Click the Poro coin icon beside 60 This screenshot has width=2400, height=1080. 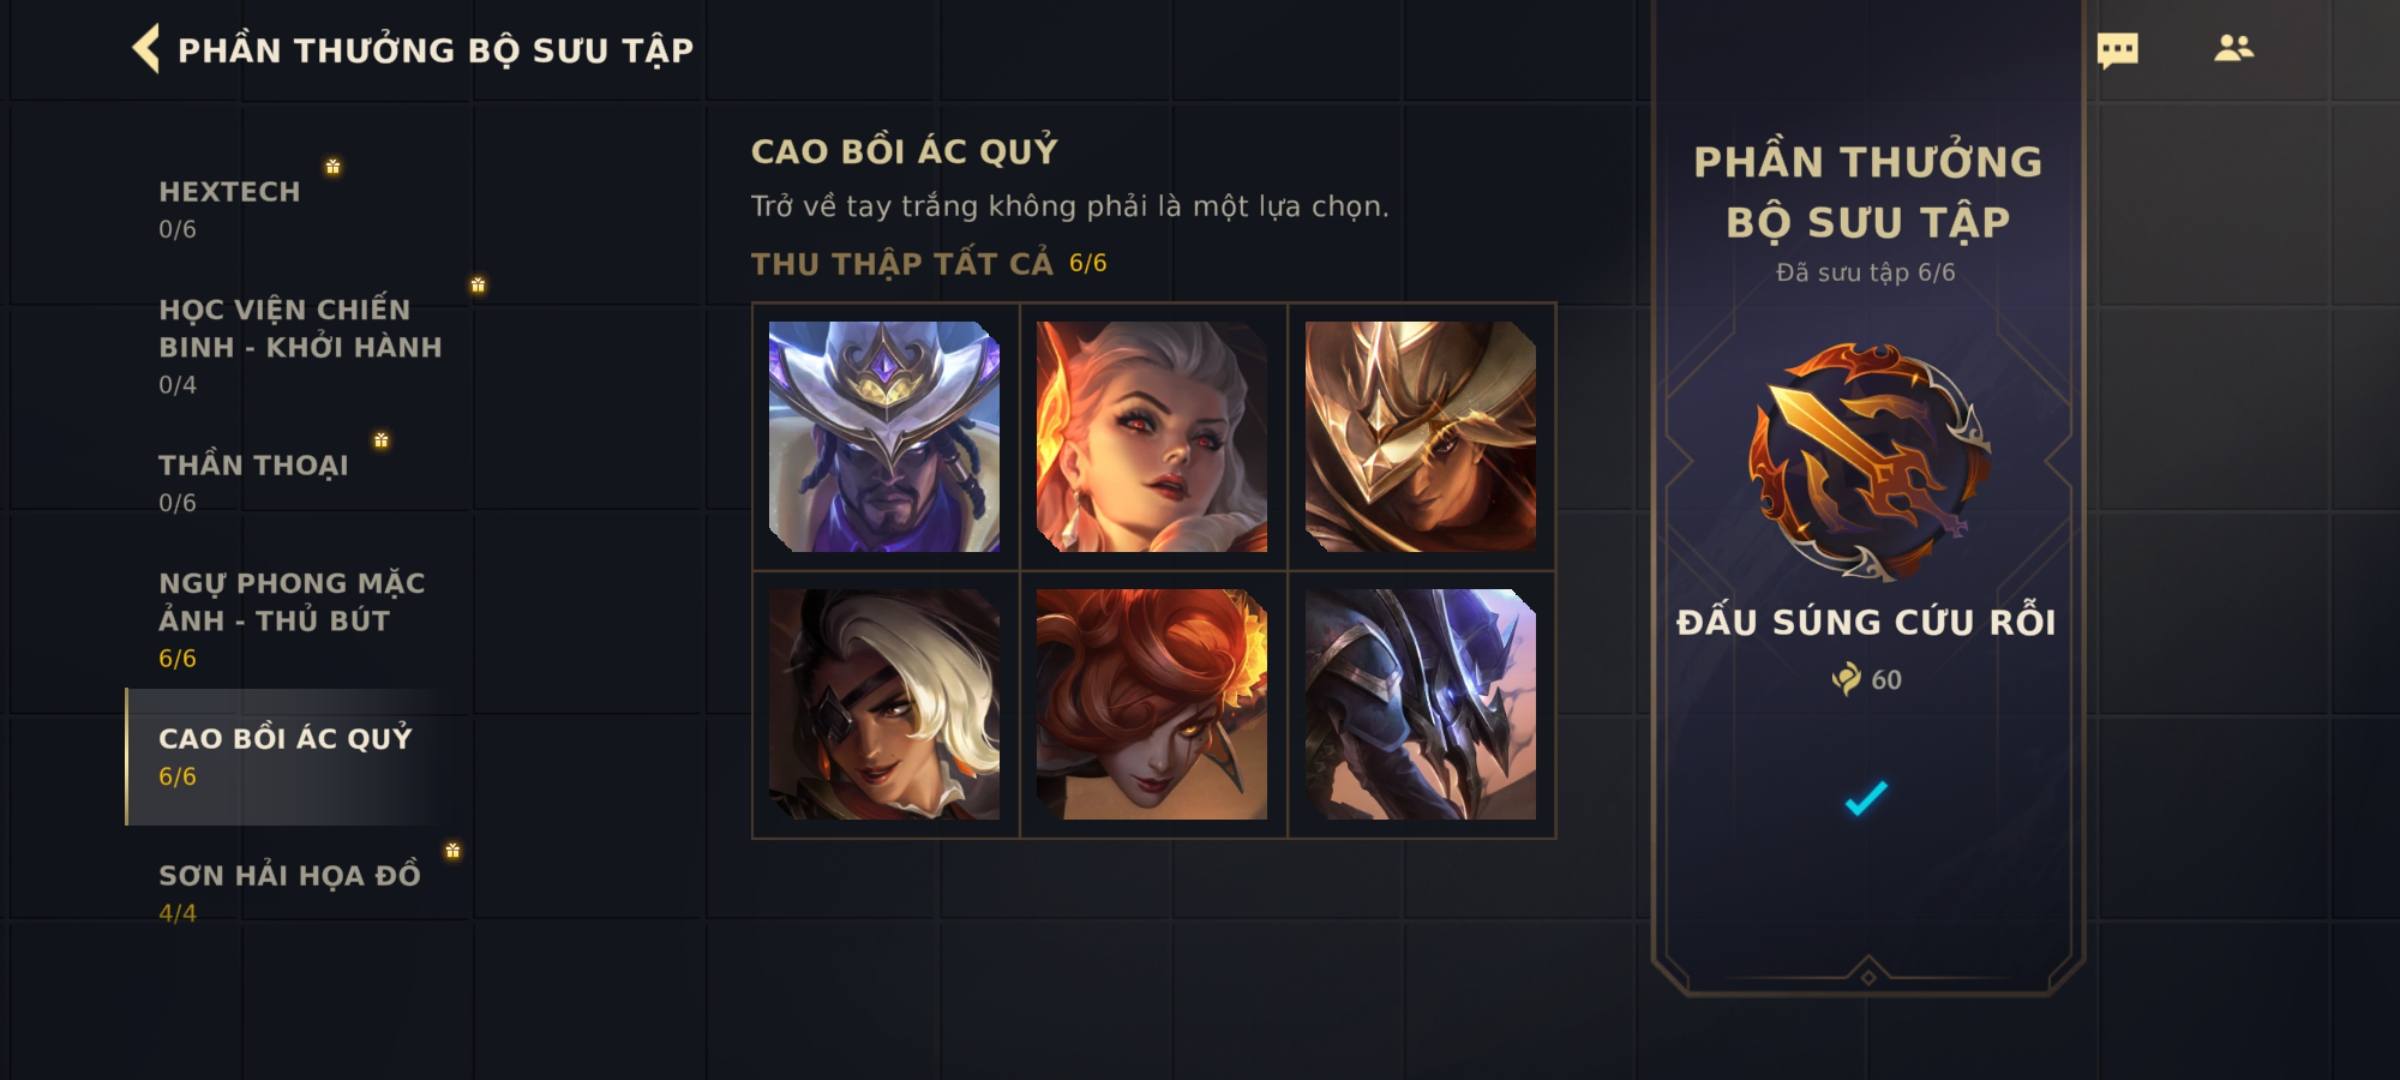[1846, 679]
